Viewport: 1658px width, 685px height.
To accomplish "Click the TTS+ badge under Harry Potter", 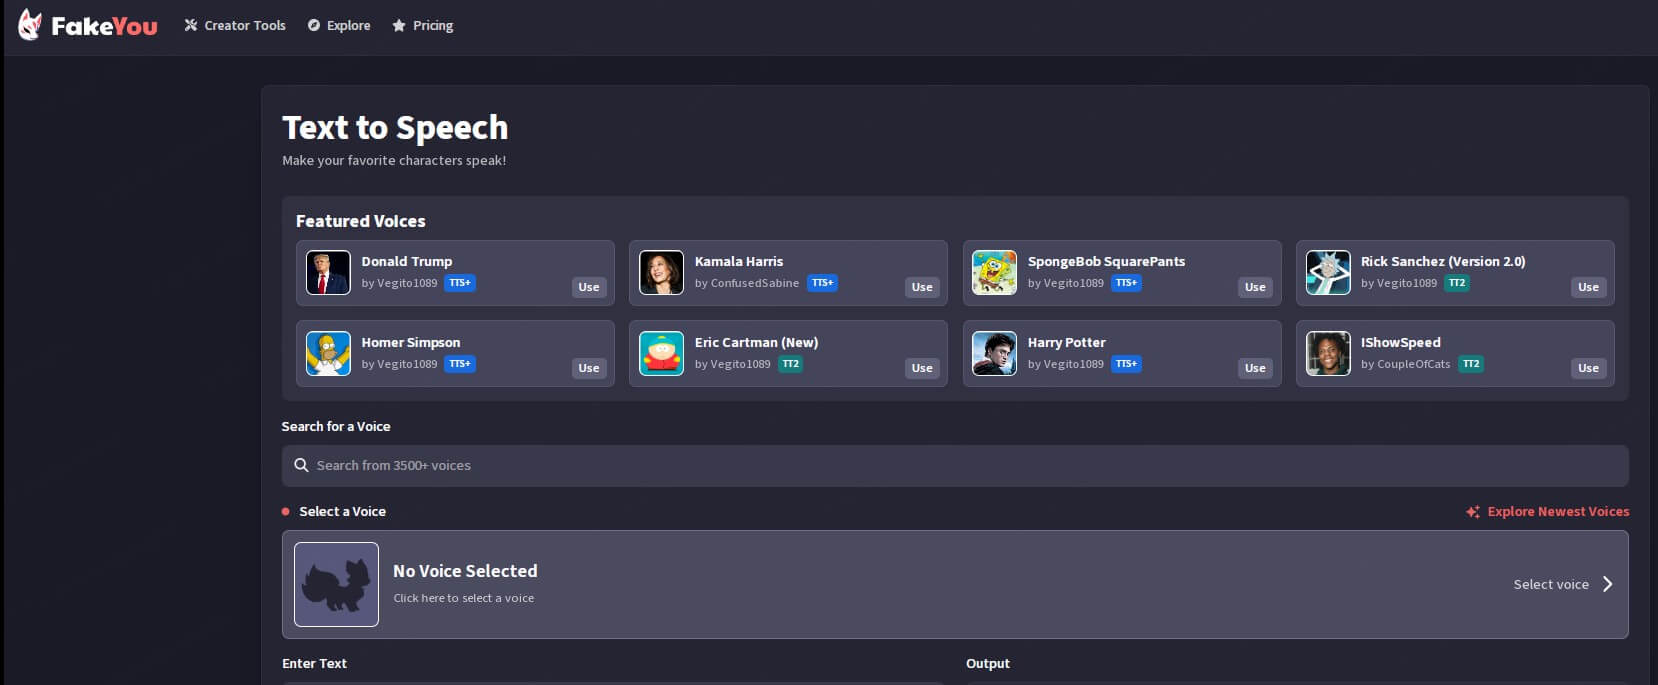I will (1126, 364).
